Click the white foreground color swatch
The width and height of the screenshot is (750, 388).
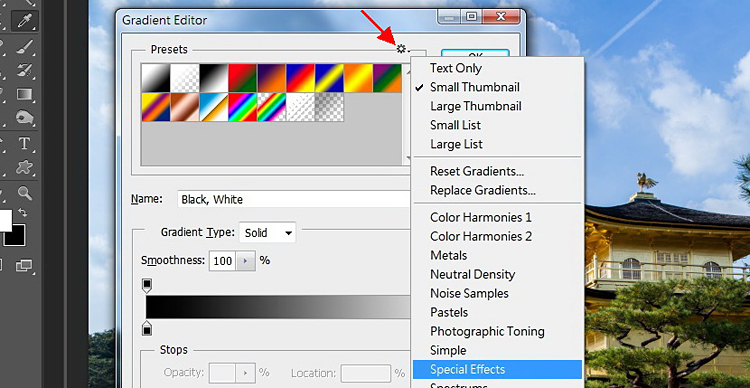point(5,221)
